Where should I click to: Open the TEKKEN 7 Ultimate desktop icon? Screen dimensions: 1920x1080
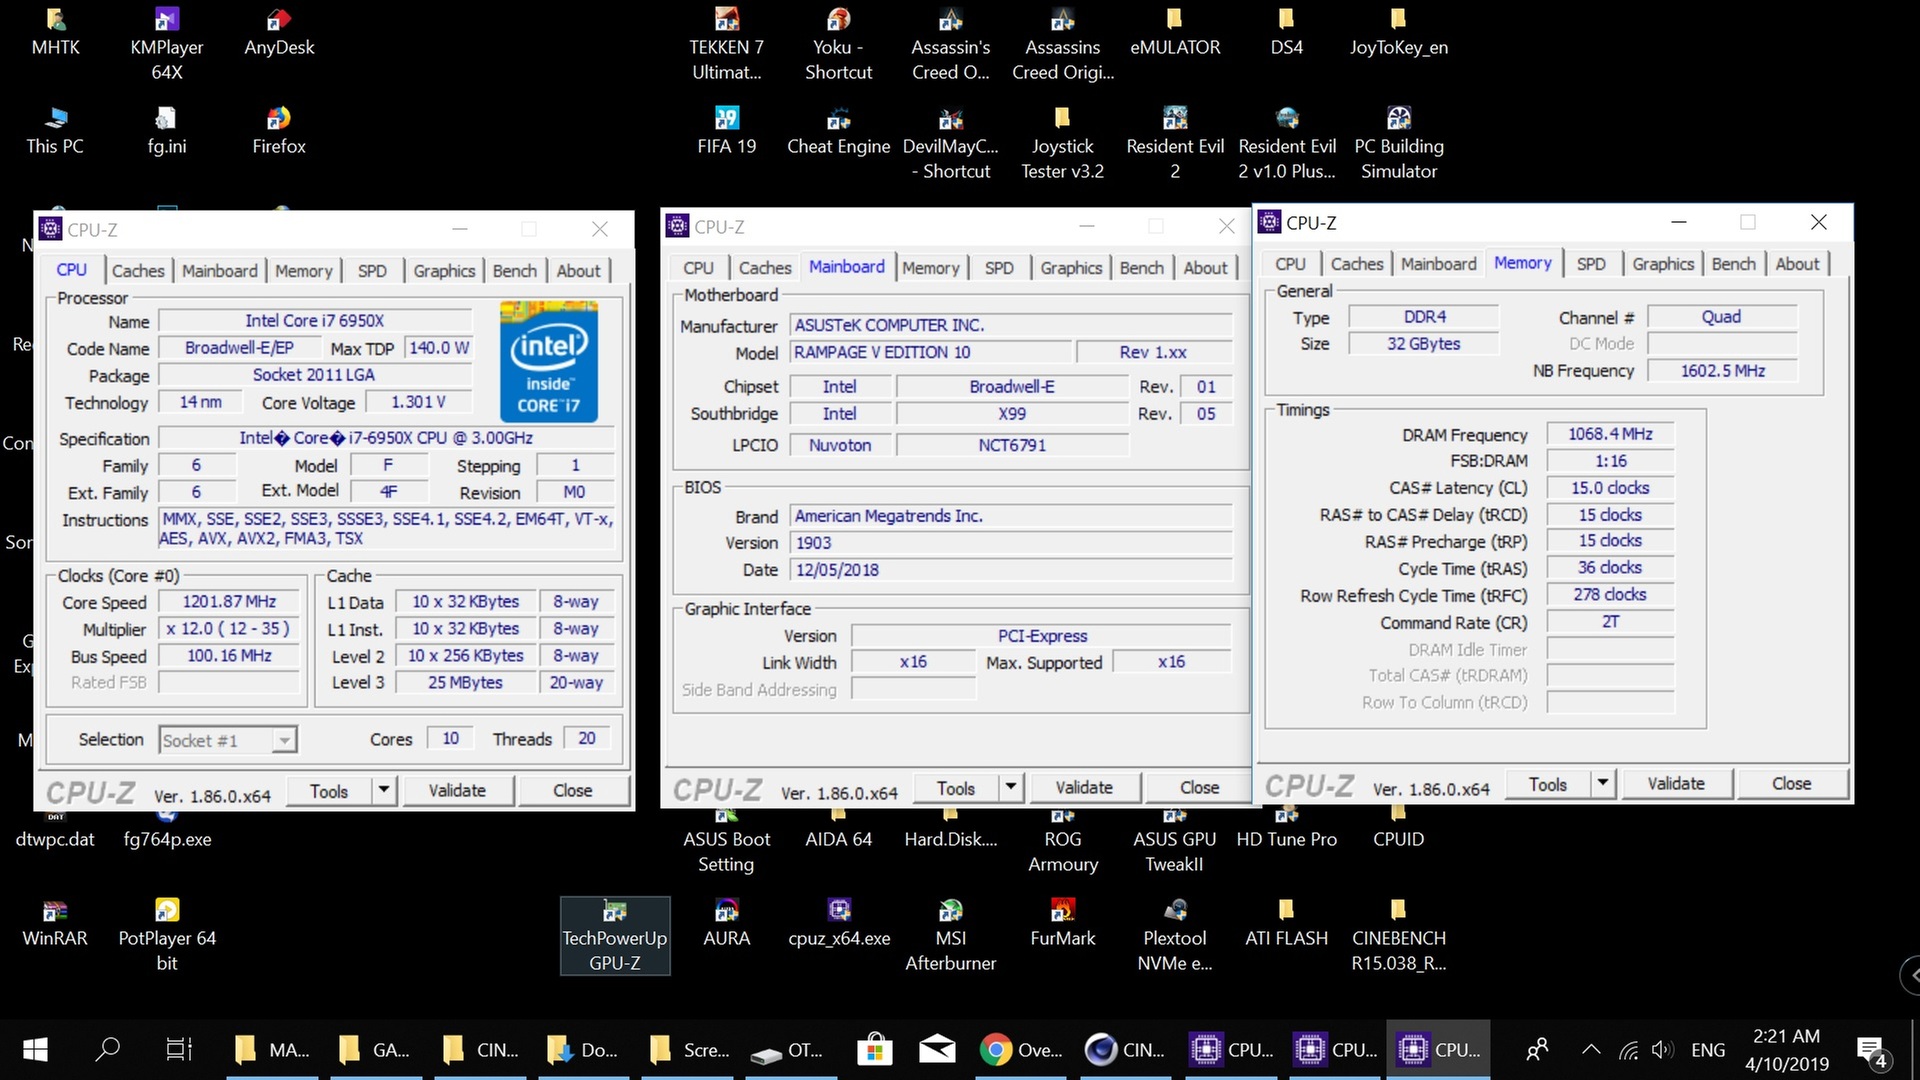coord(727,46)
